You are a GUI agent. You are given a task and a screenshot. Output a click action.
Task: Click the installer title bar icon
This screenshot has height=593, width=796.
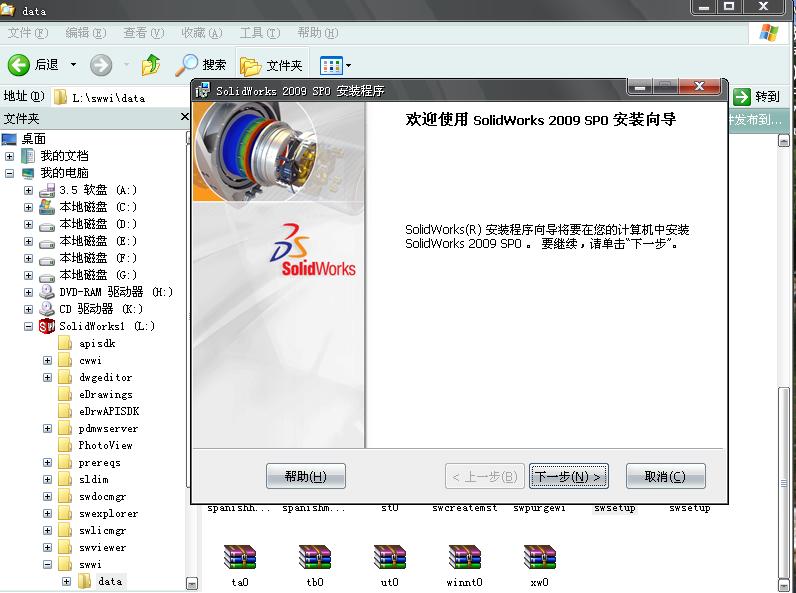coord(203,90)
